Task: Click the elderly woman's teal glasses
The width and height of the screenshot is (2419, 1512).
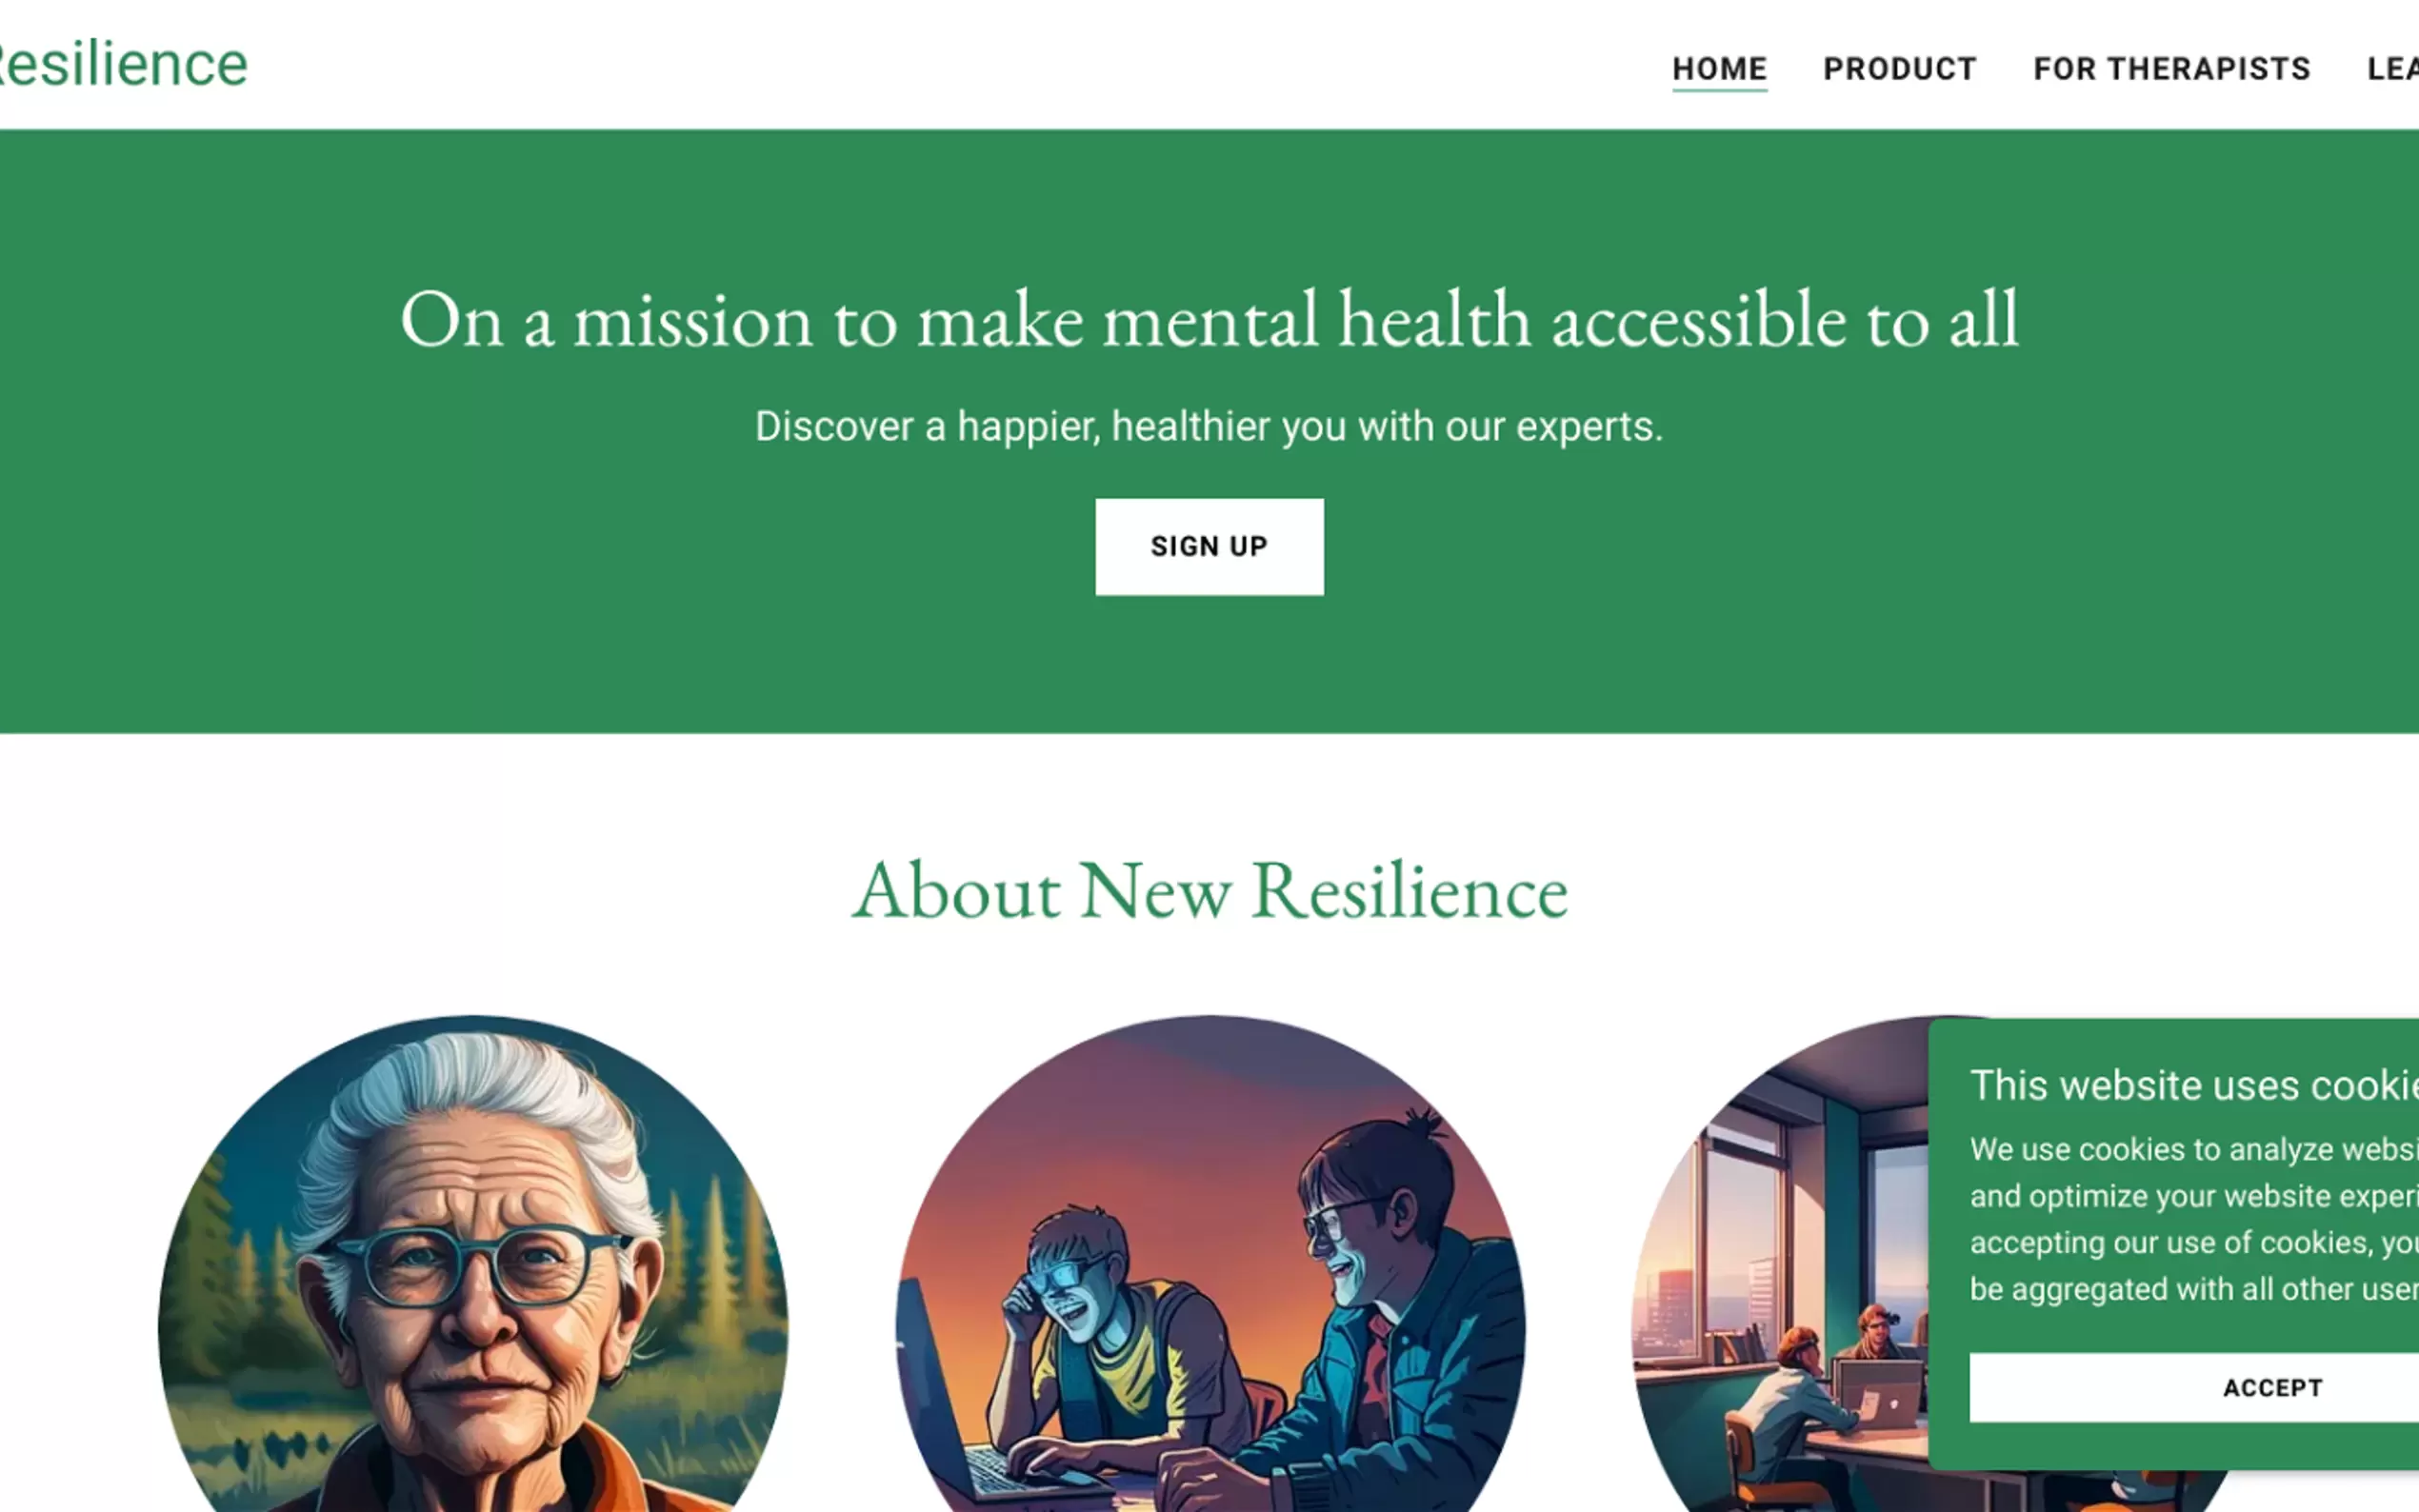Action: [475, 1265]
